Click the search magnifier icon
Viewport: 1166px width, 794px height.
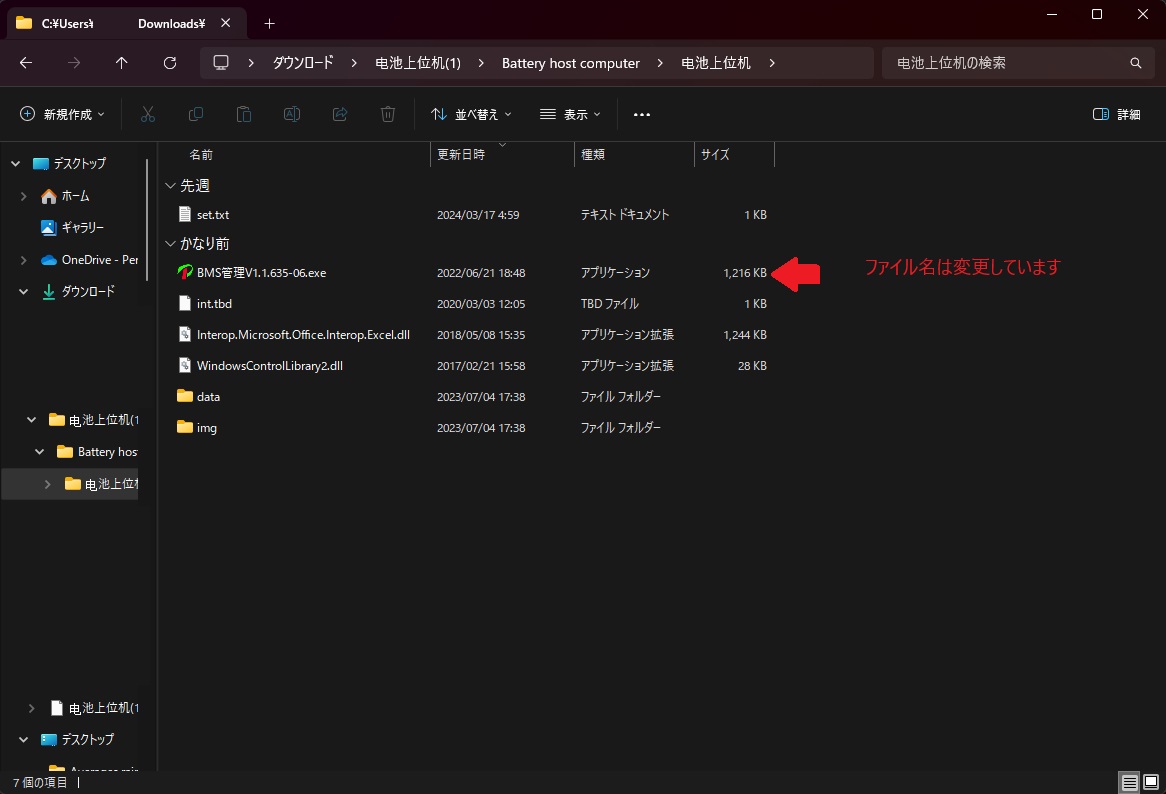1136,63
